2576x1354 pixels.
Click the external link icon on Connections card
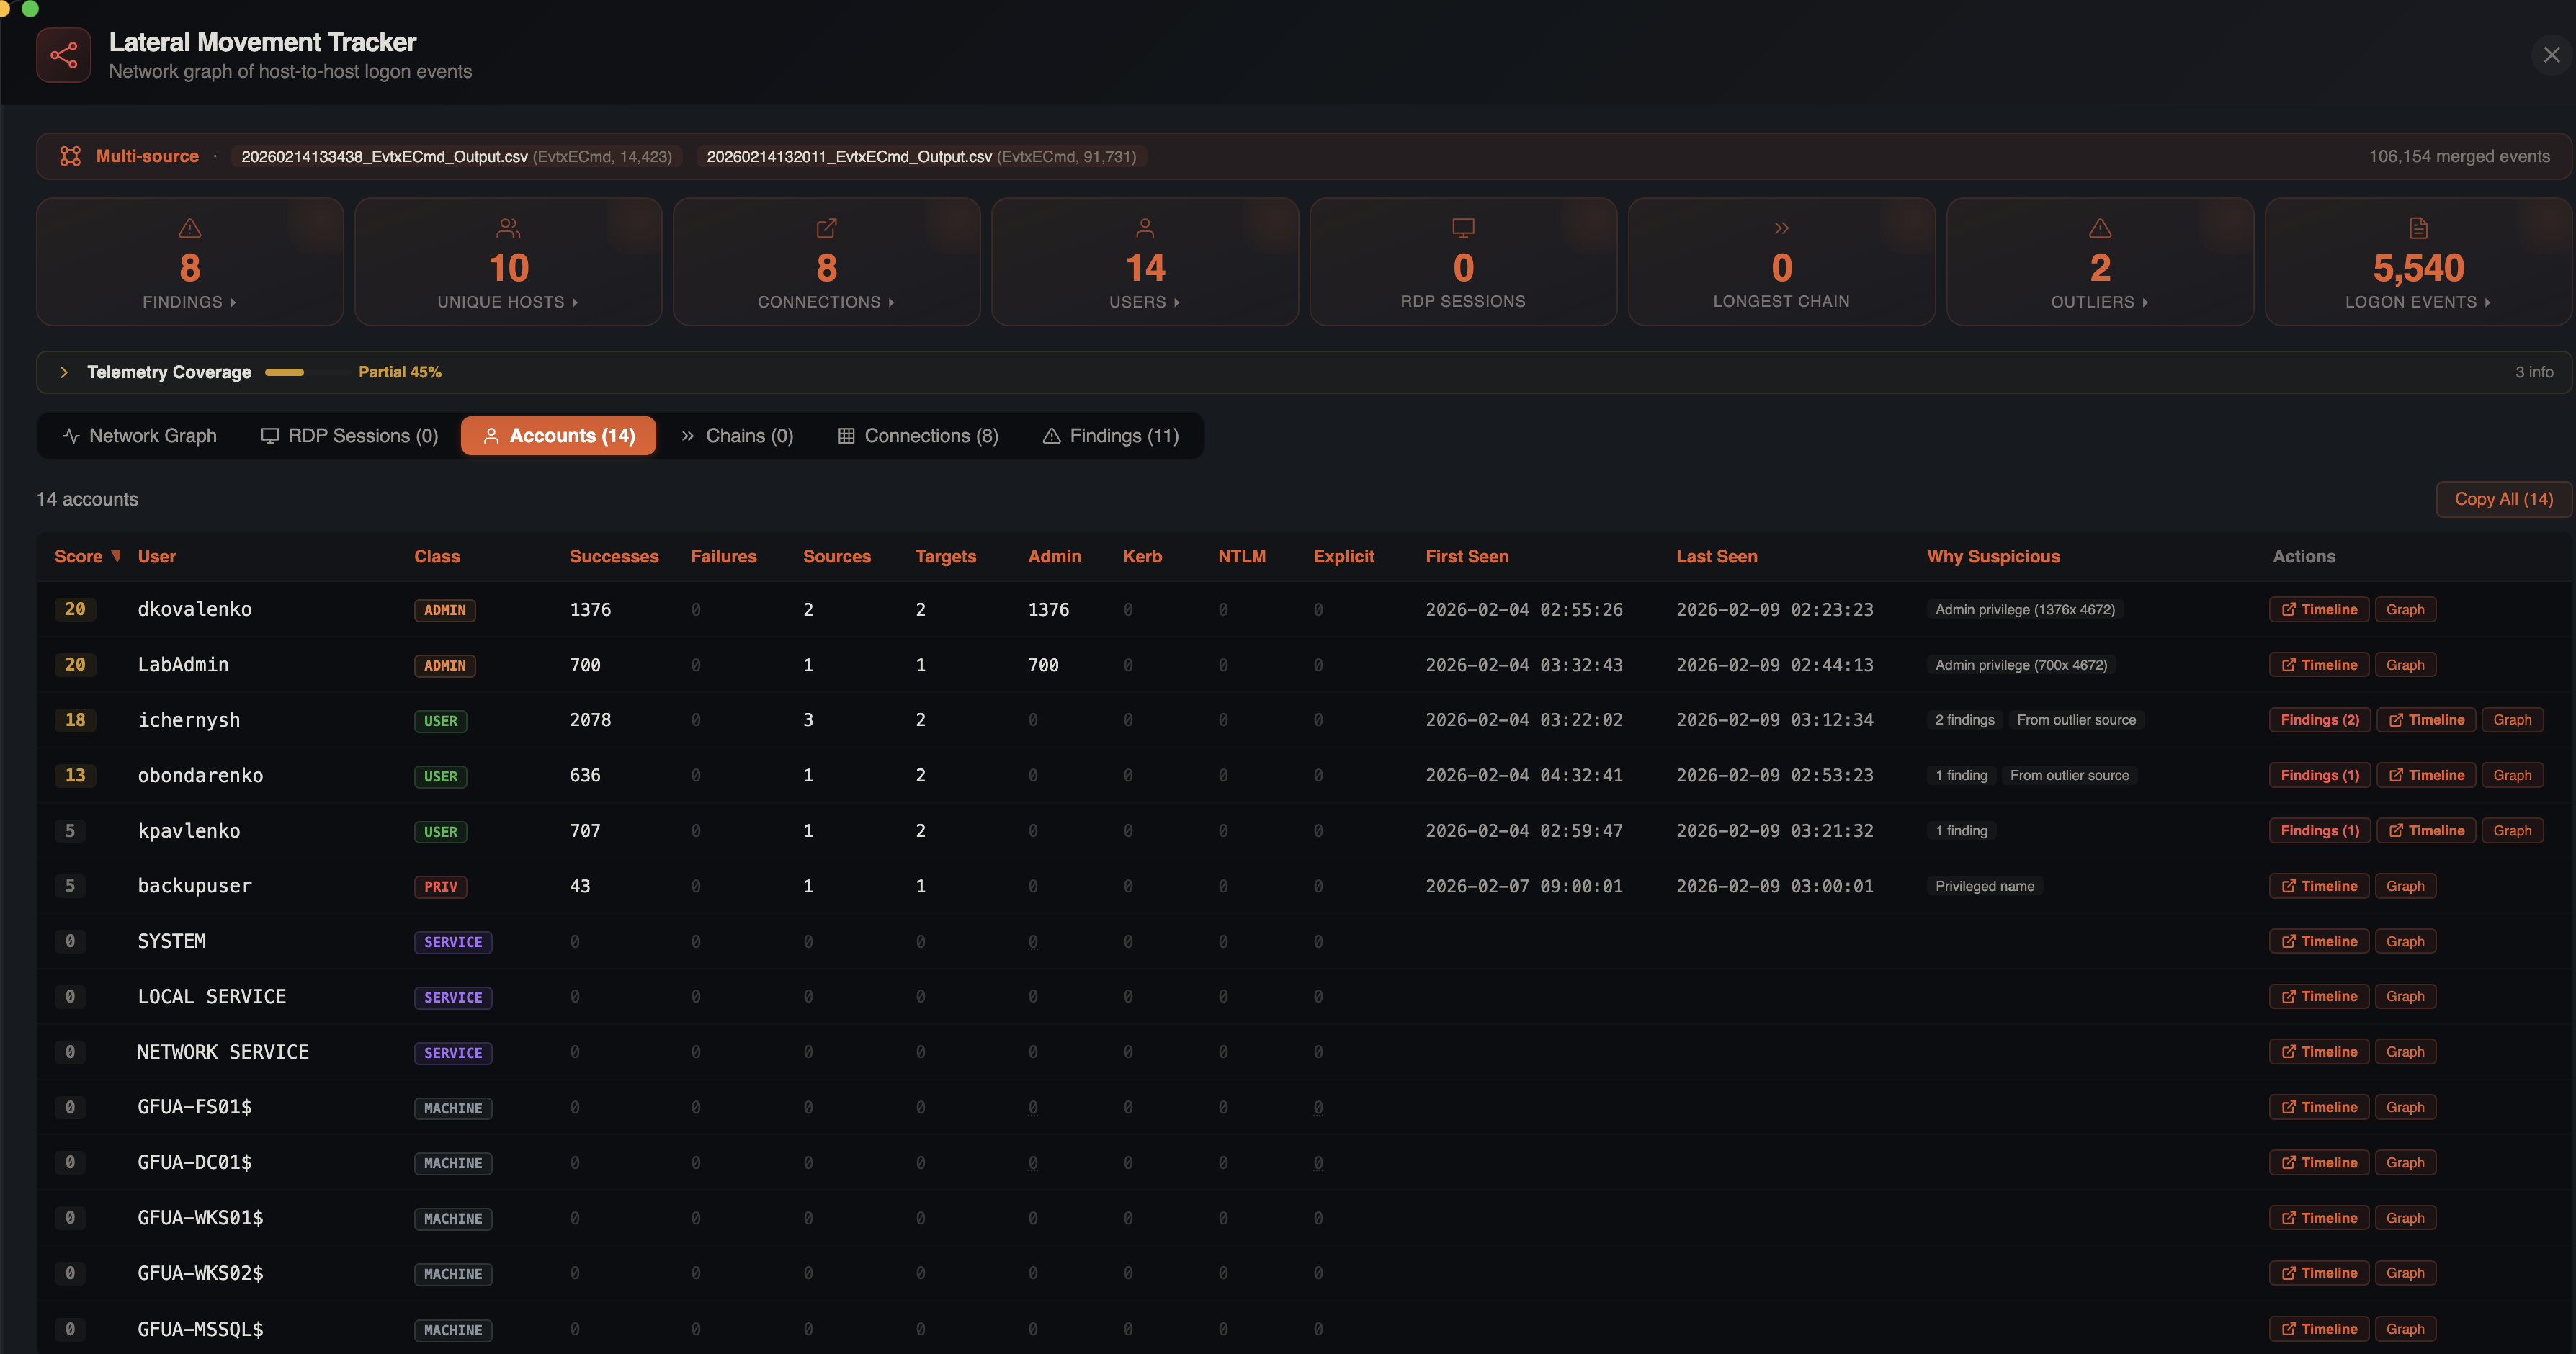[826, 228]
